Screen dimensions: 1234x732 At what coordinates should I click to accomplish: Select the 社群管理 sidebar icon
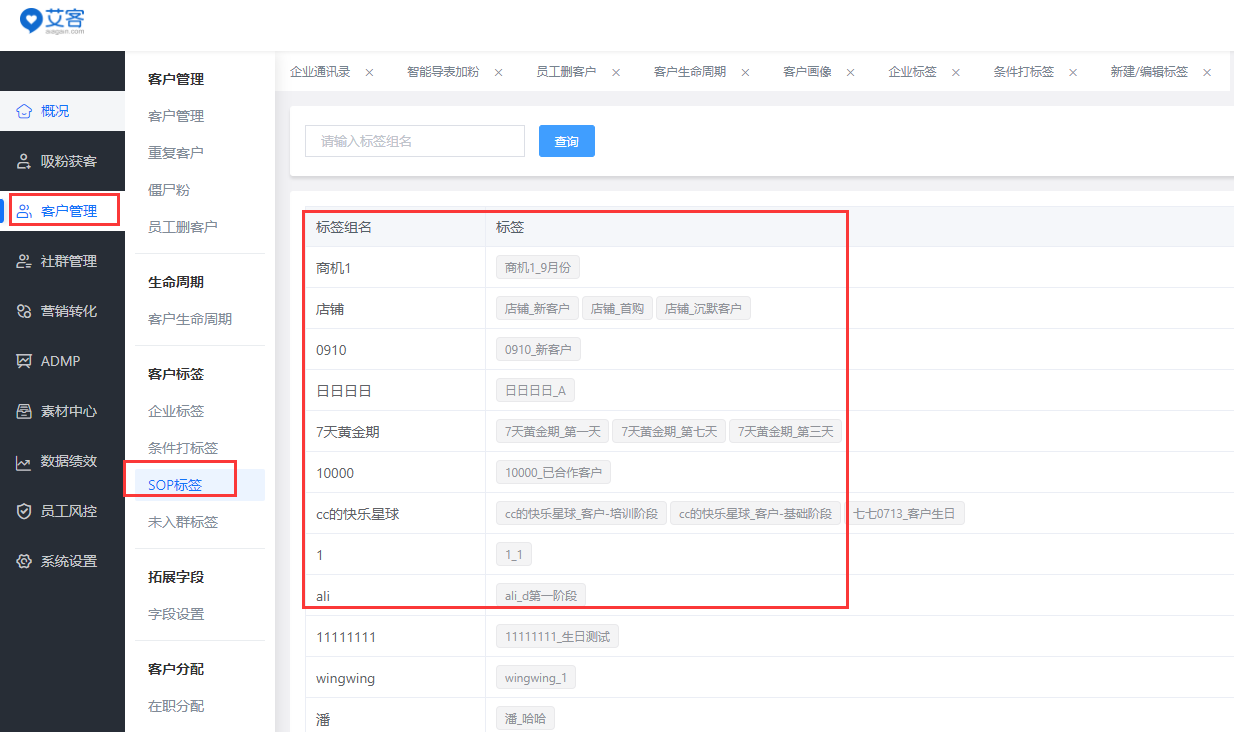click(x=24, y=261)
